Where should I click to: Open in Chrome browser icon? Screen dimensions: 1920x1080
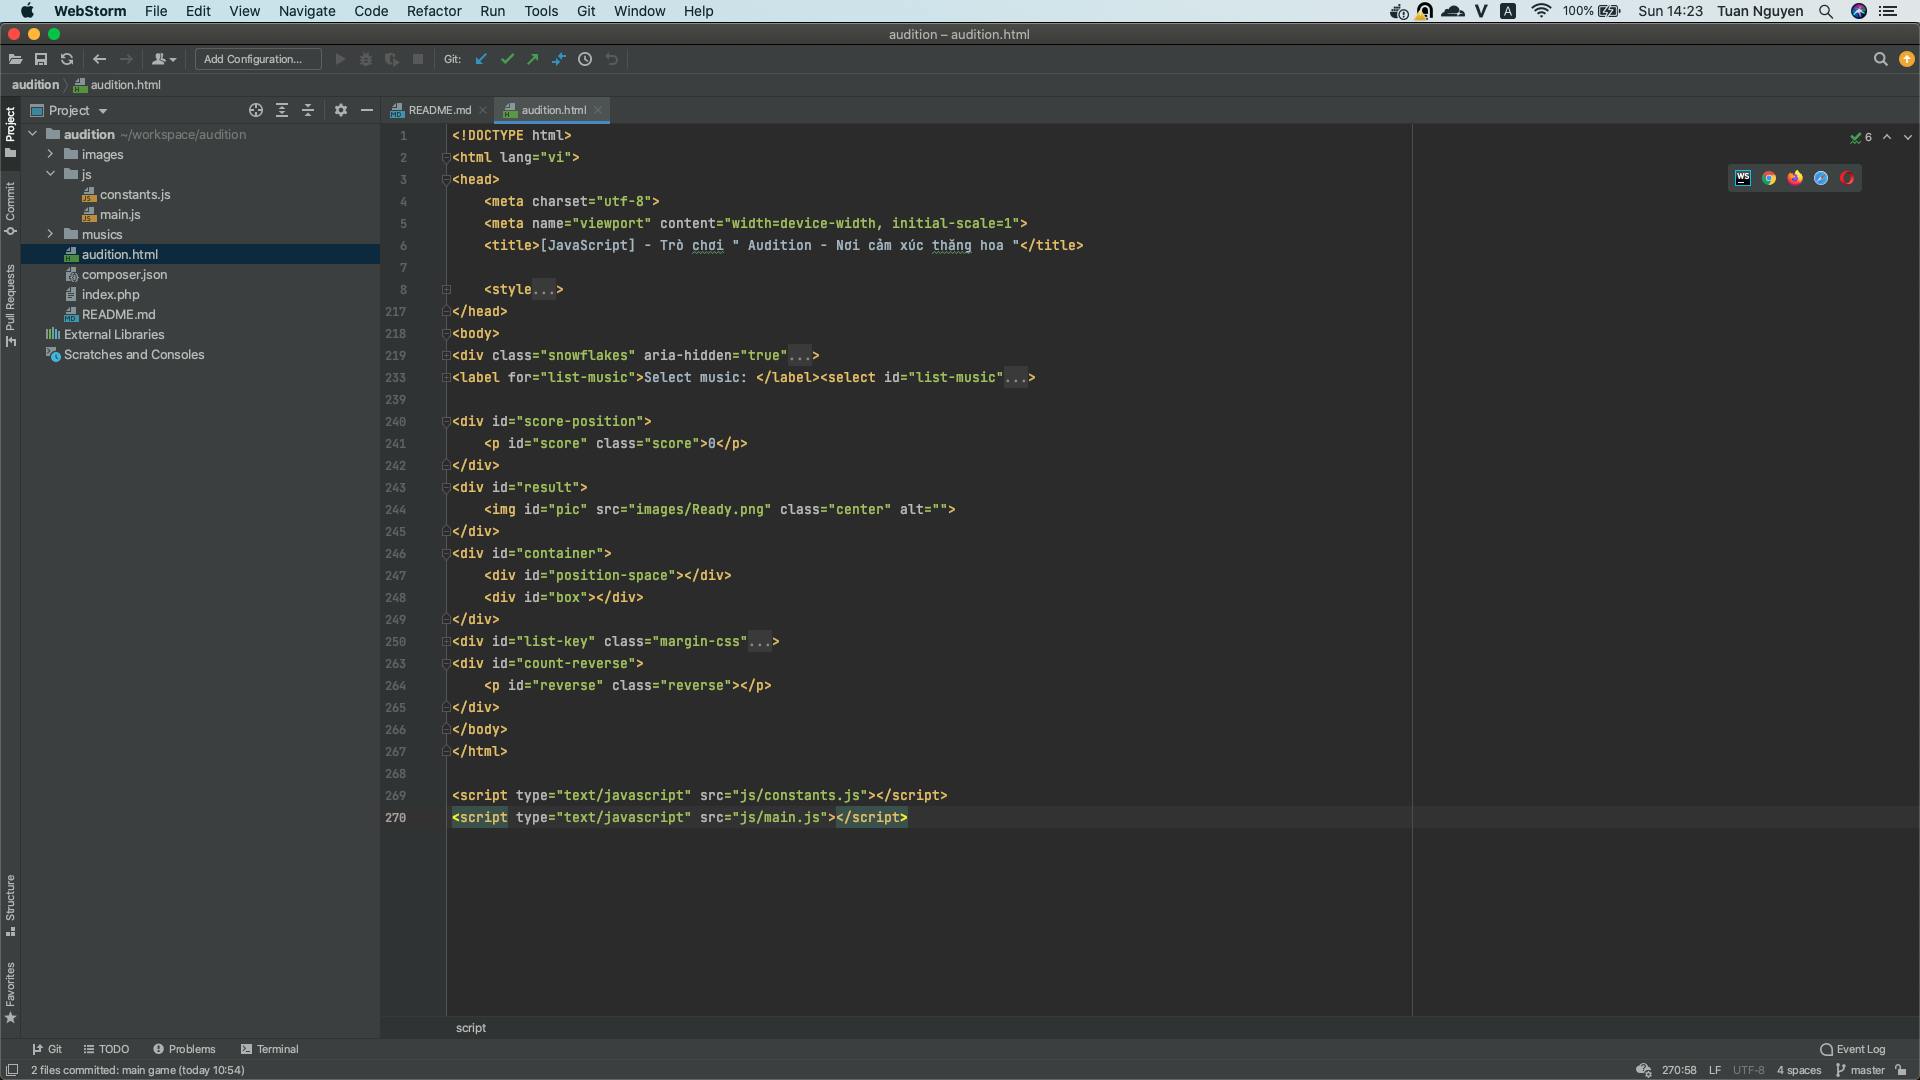pos(1769,178)
